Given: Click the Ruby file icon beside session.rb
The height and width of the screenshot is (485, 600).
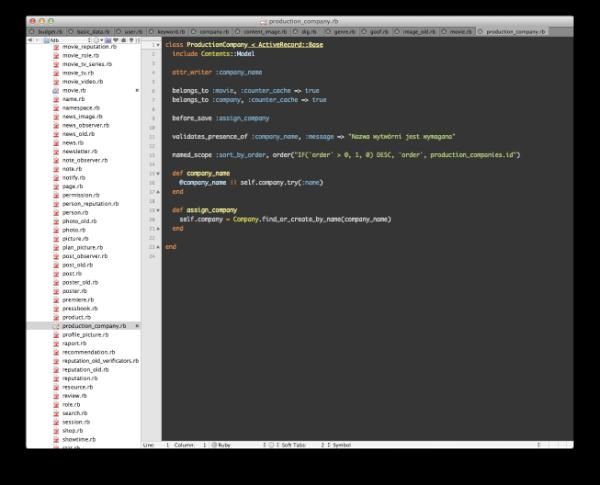Looking at the screenshot, I should [x=57, y=421].
